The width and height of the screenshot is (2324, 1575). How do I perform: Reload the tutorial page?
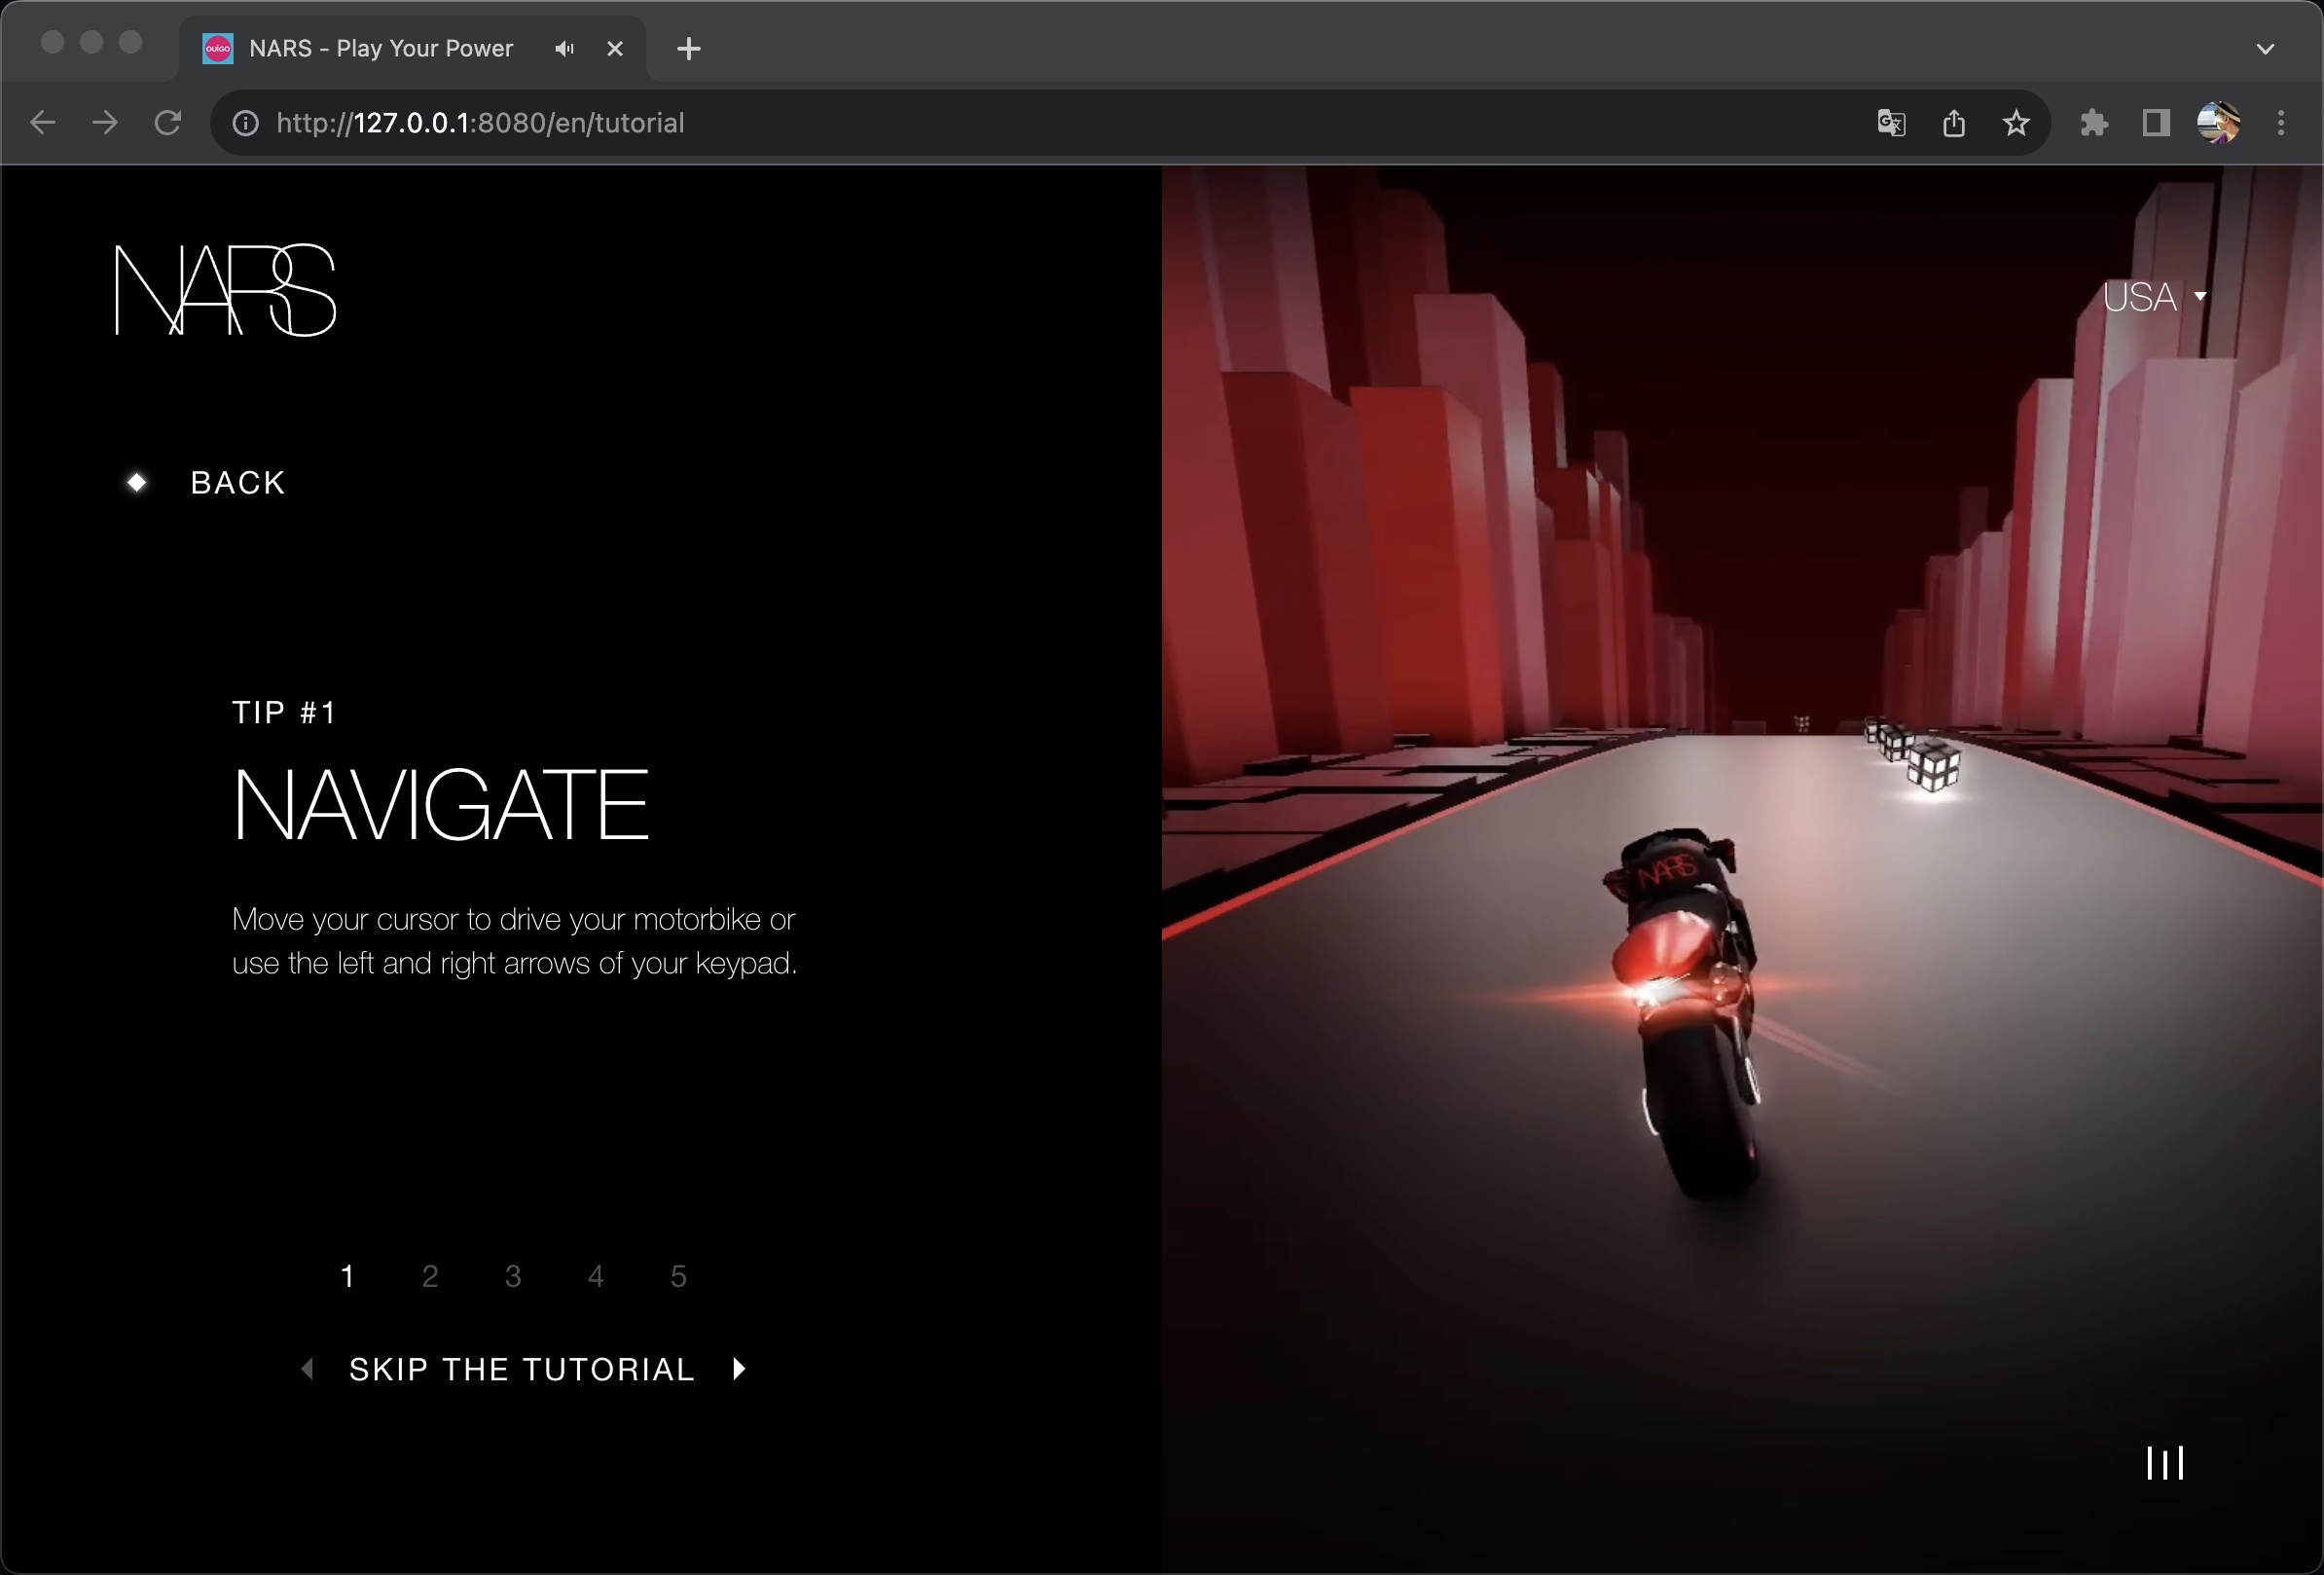point(167,123)
